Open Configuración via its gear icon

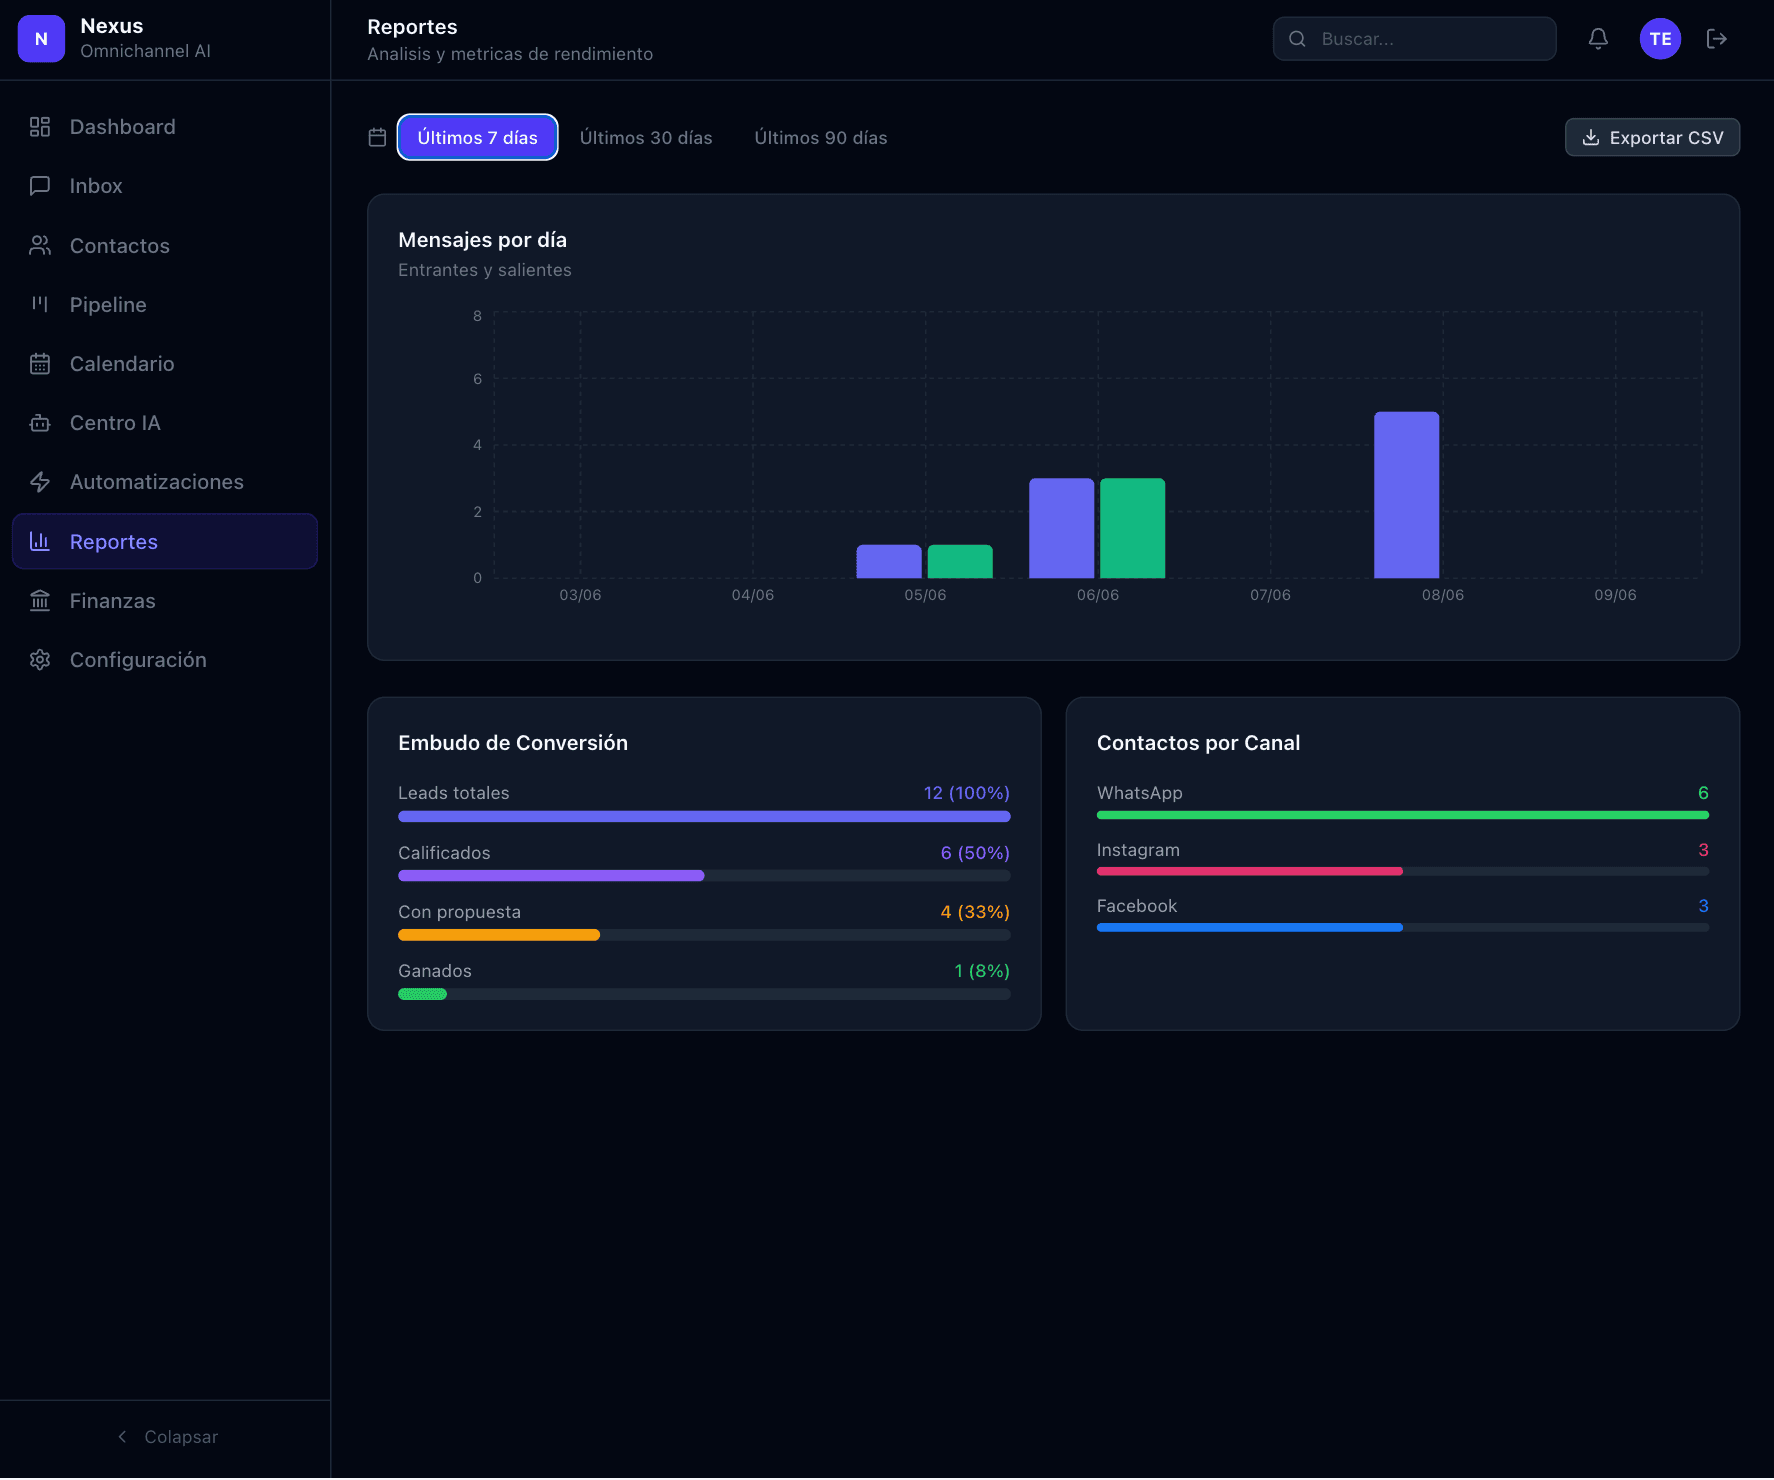[40, 660]
